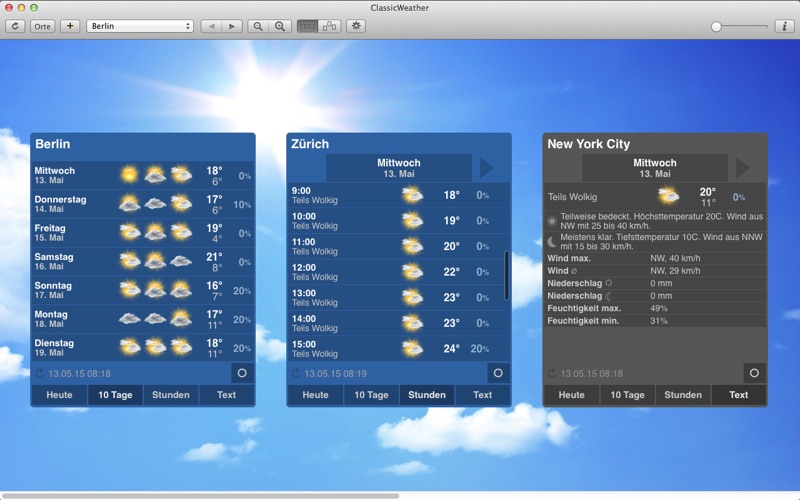Open the info panel with the i button

pos(784,26)
